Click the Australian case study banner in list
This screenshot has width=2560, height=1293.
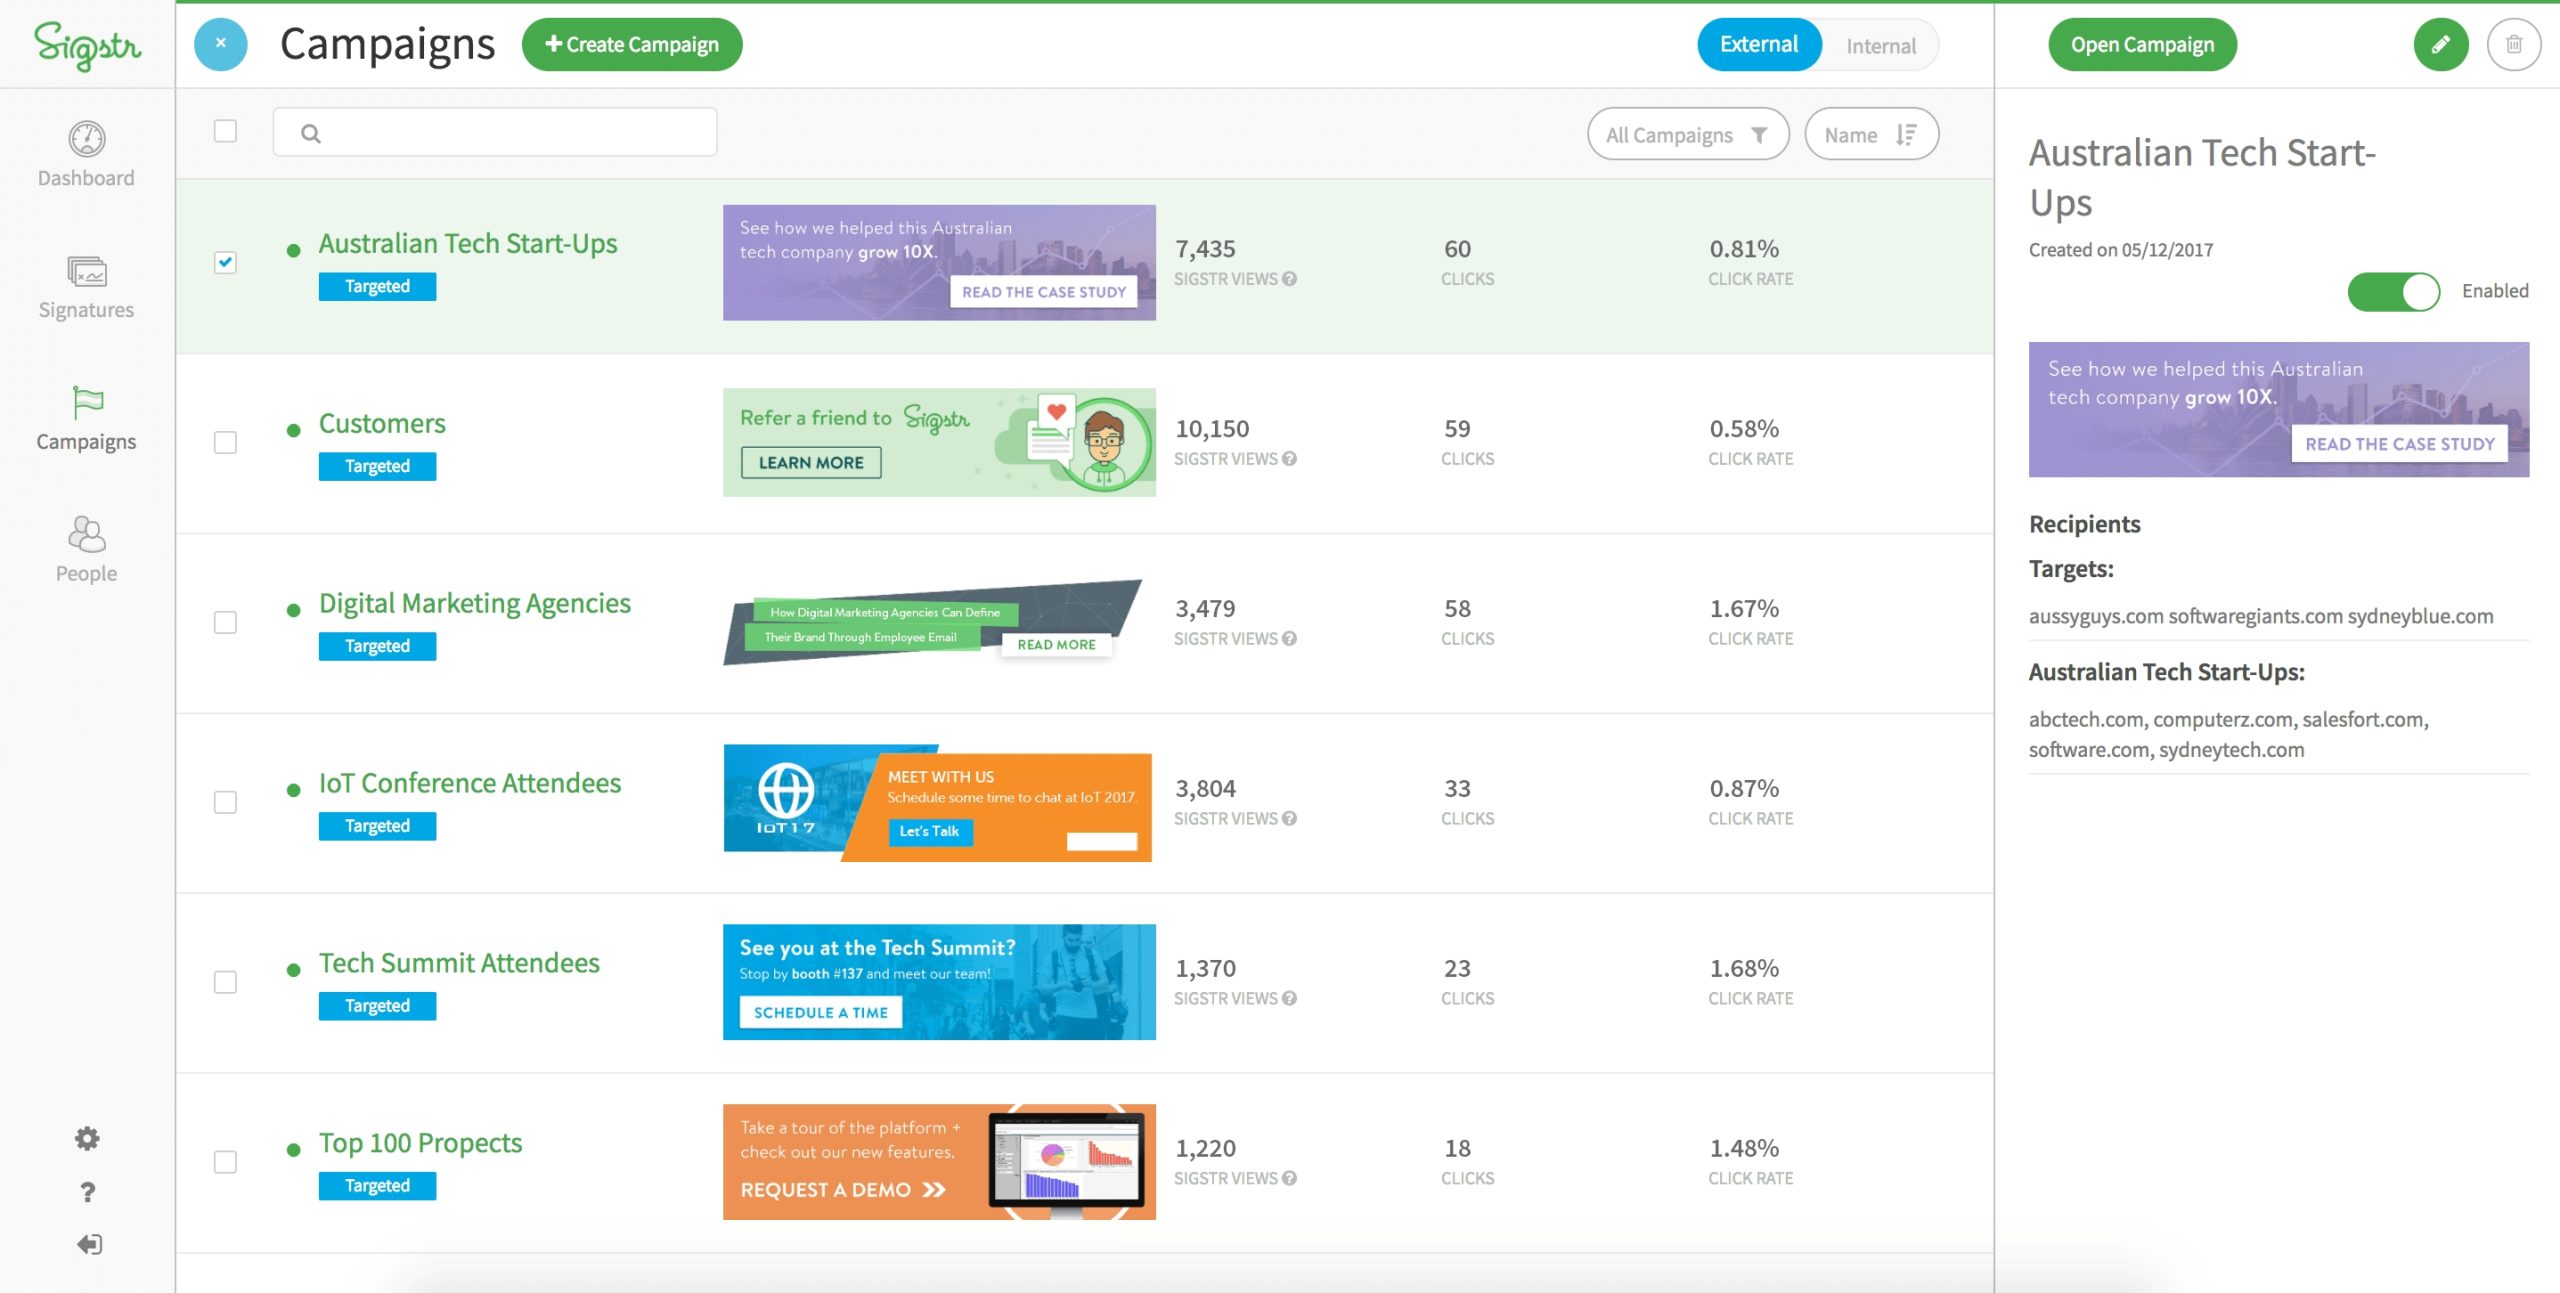[939, 262]
